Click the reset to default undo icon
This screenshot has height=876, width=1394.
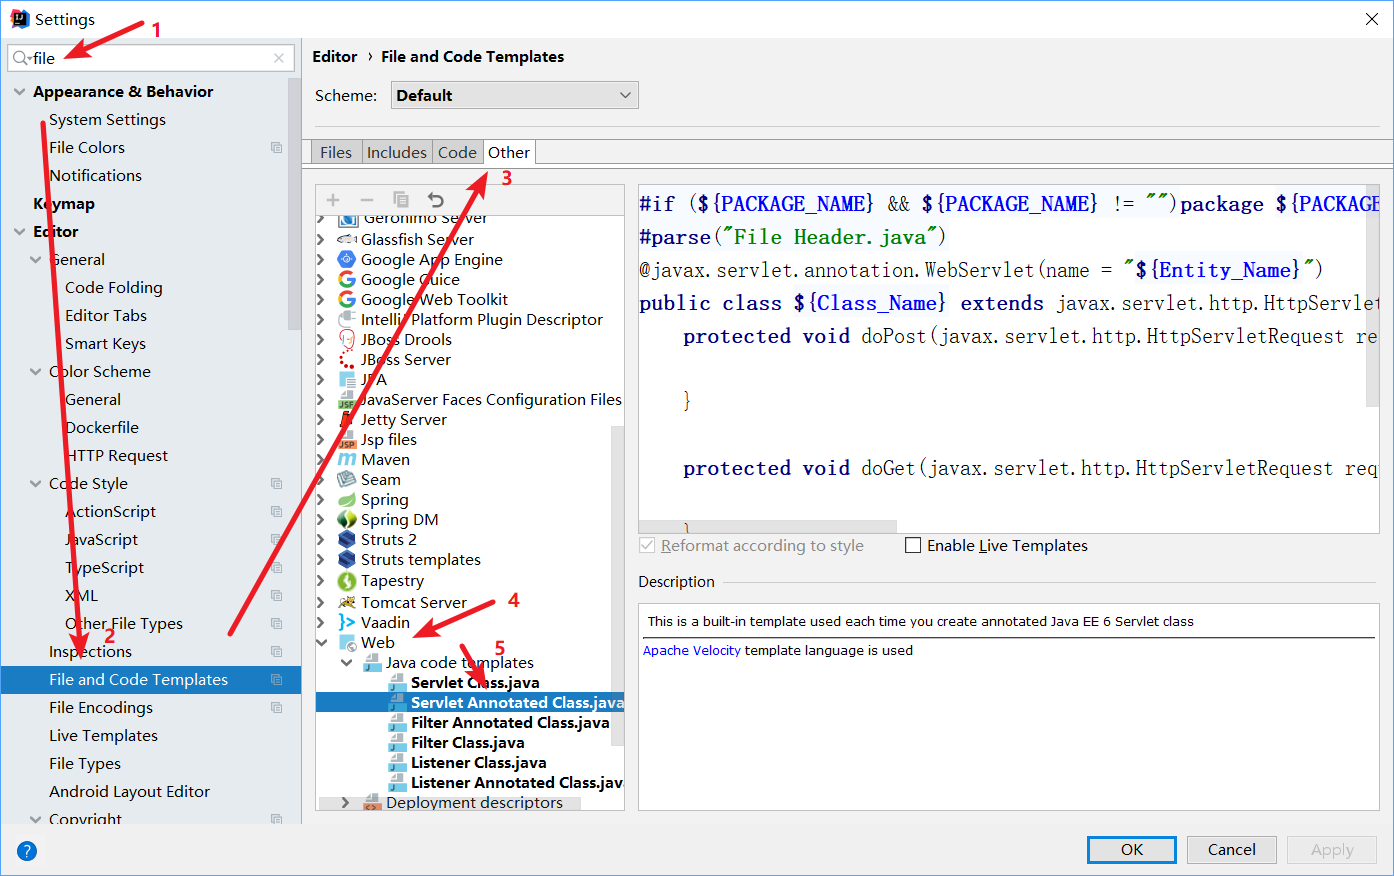click(x=435, y=200)
